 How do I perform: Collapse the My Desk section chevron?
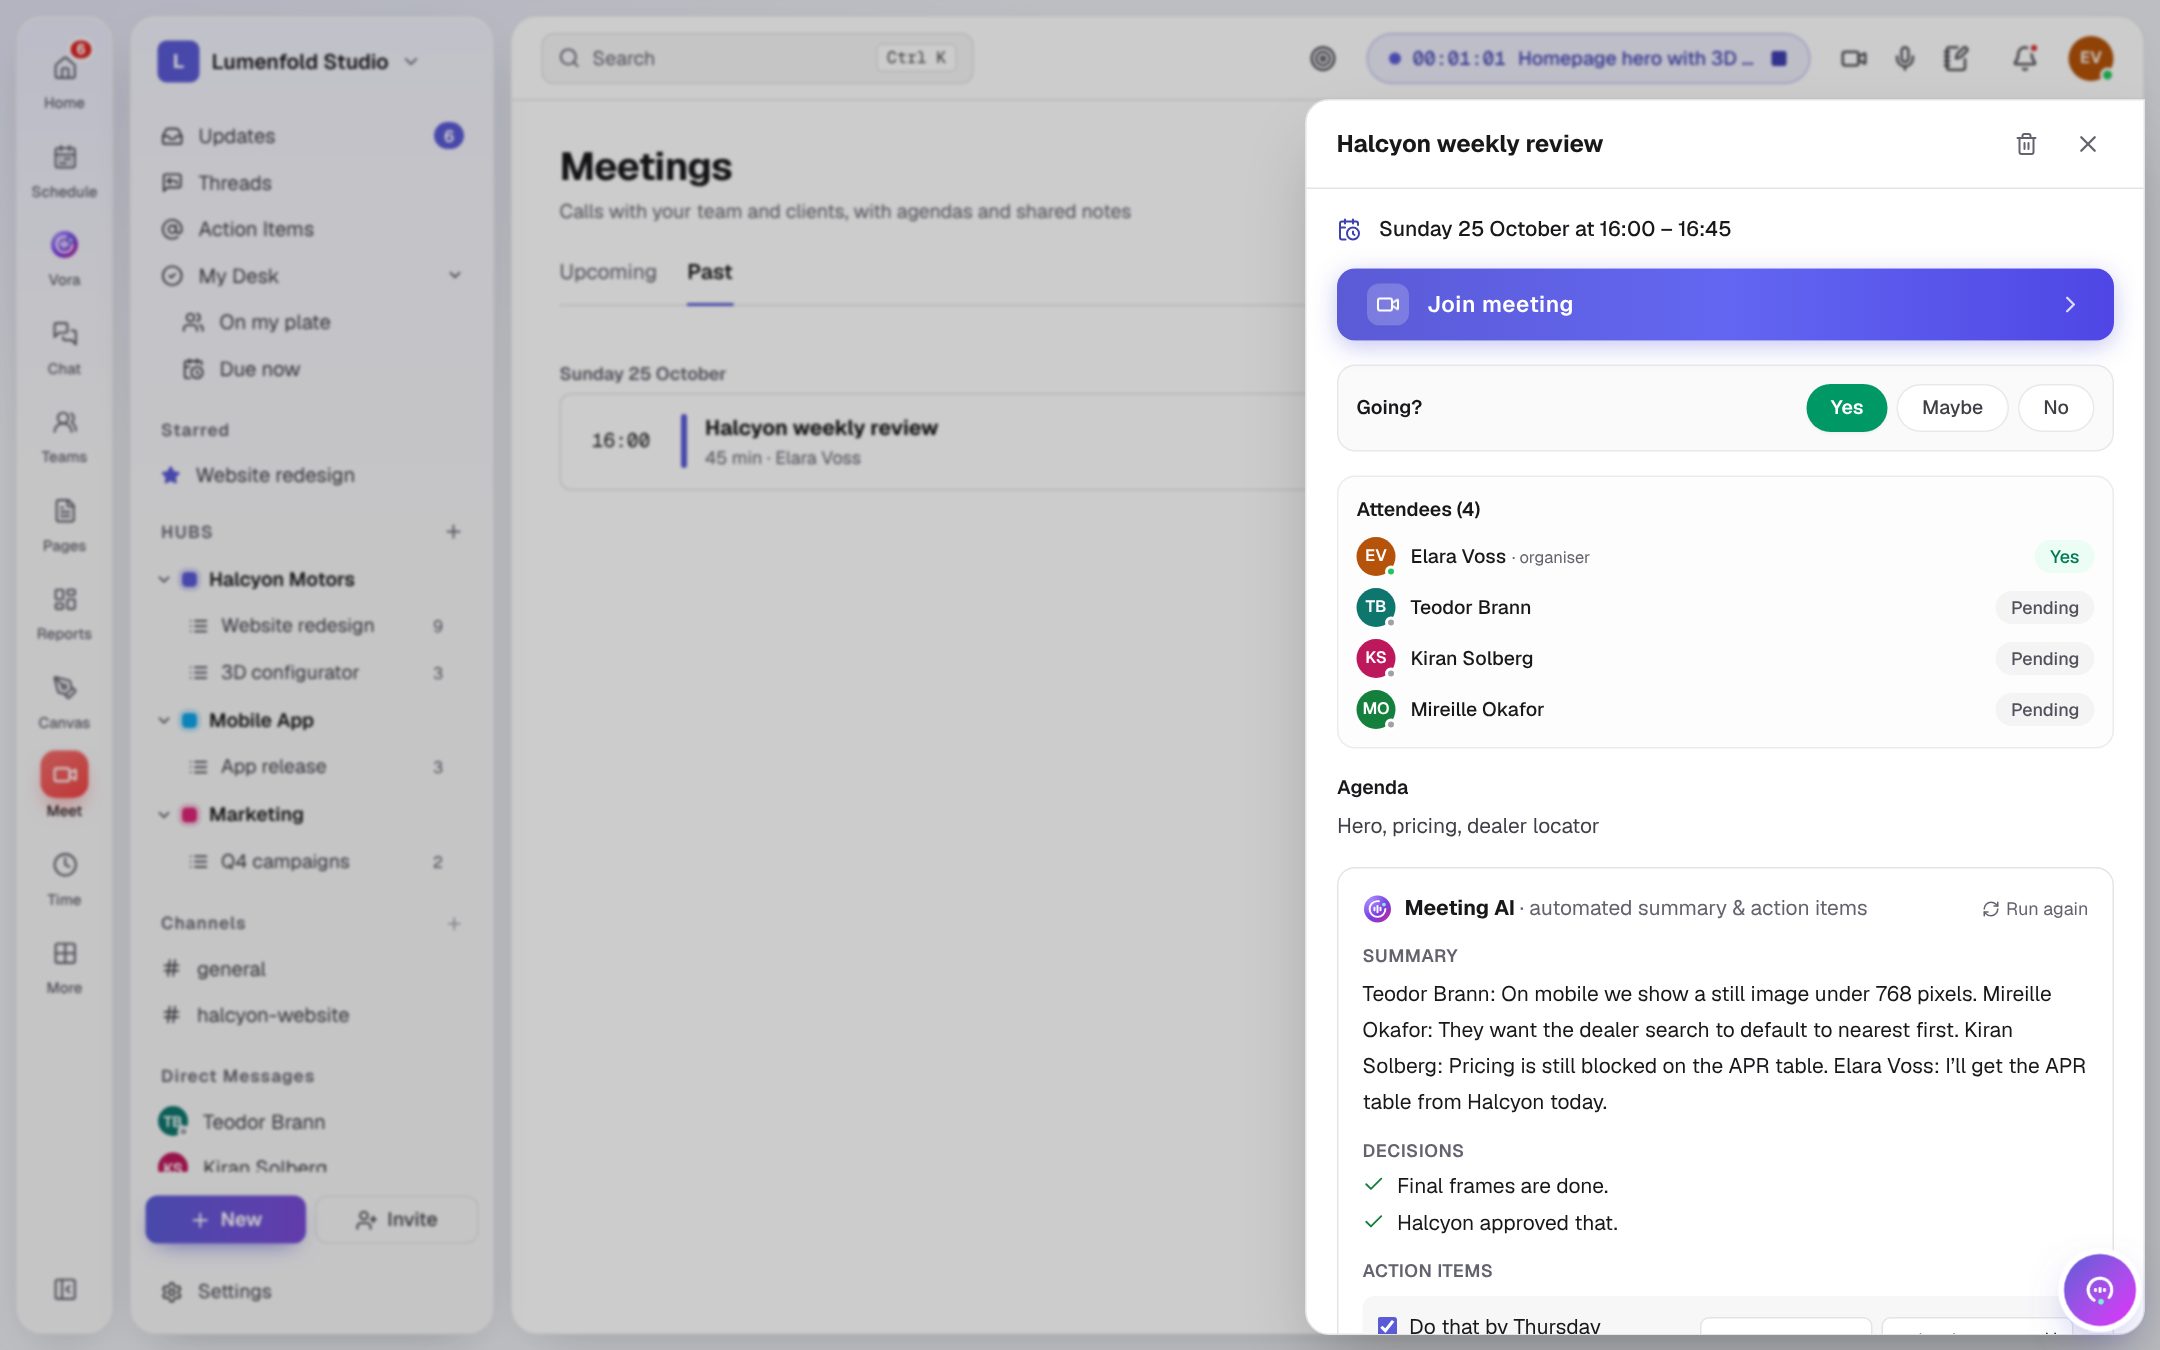pos(455,275)
